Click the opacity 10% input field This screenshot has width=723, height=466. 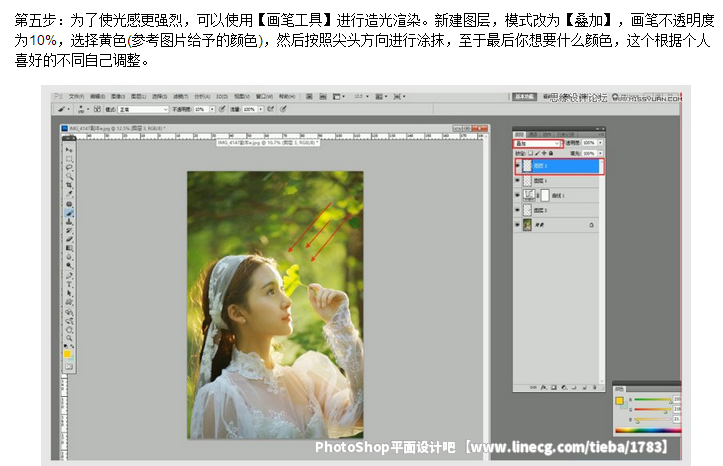coord(201,109)
